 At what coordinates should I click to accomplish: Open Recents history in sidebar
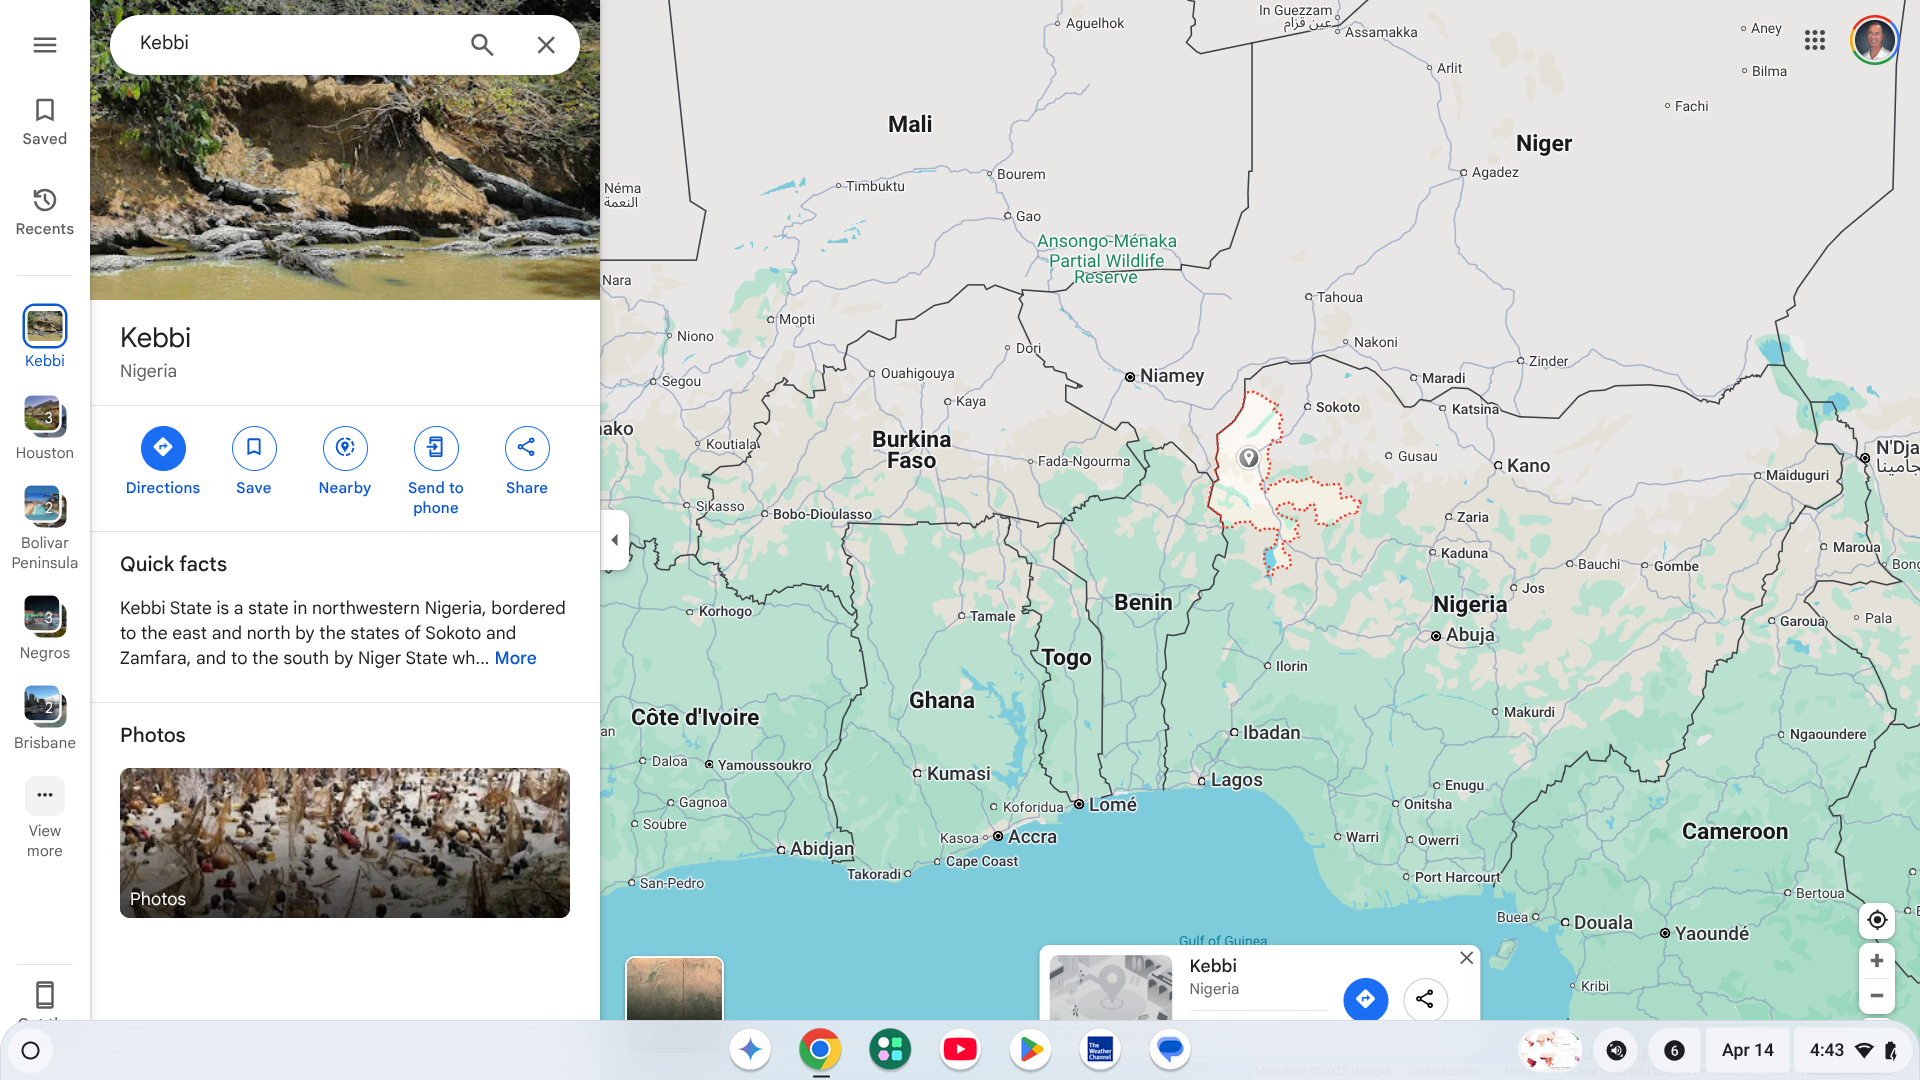[44, 212]
